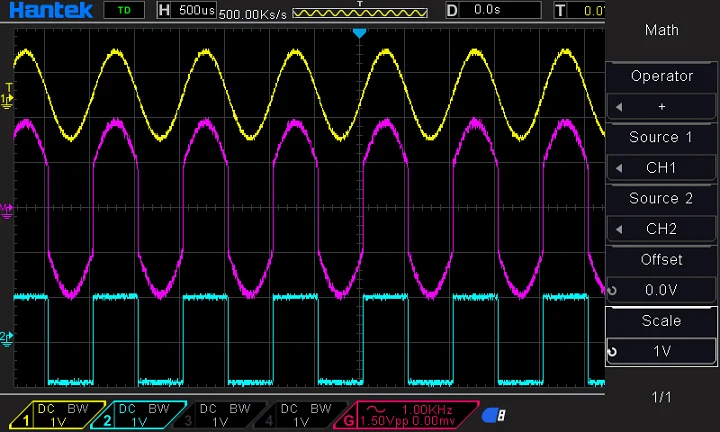Select the Scale 1V setting
This screenshot has height=432, width=720.
tap(661, 351)
